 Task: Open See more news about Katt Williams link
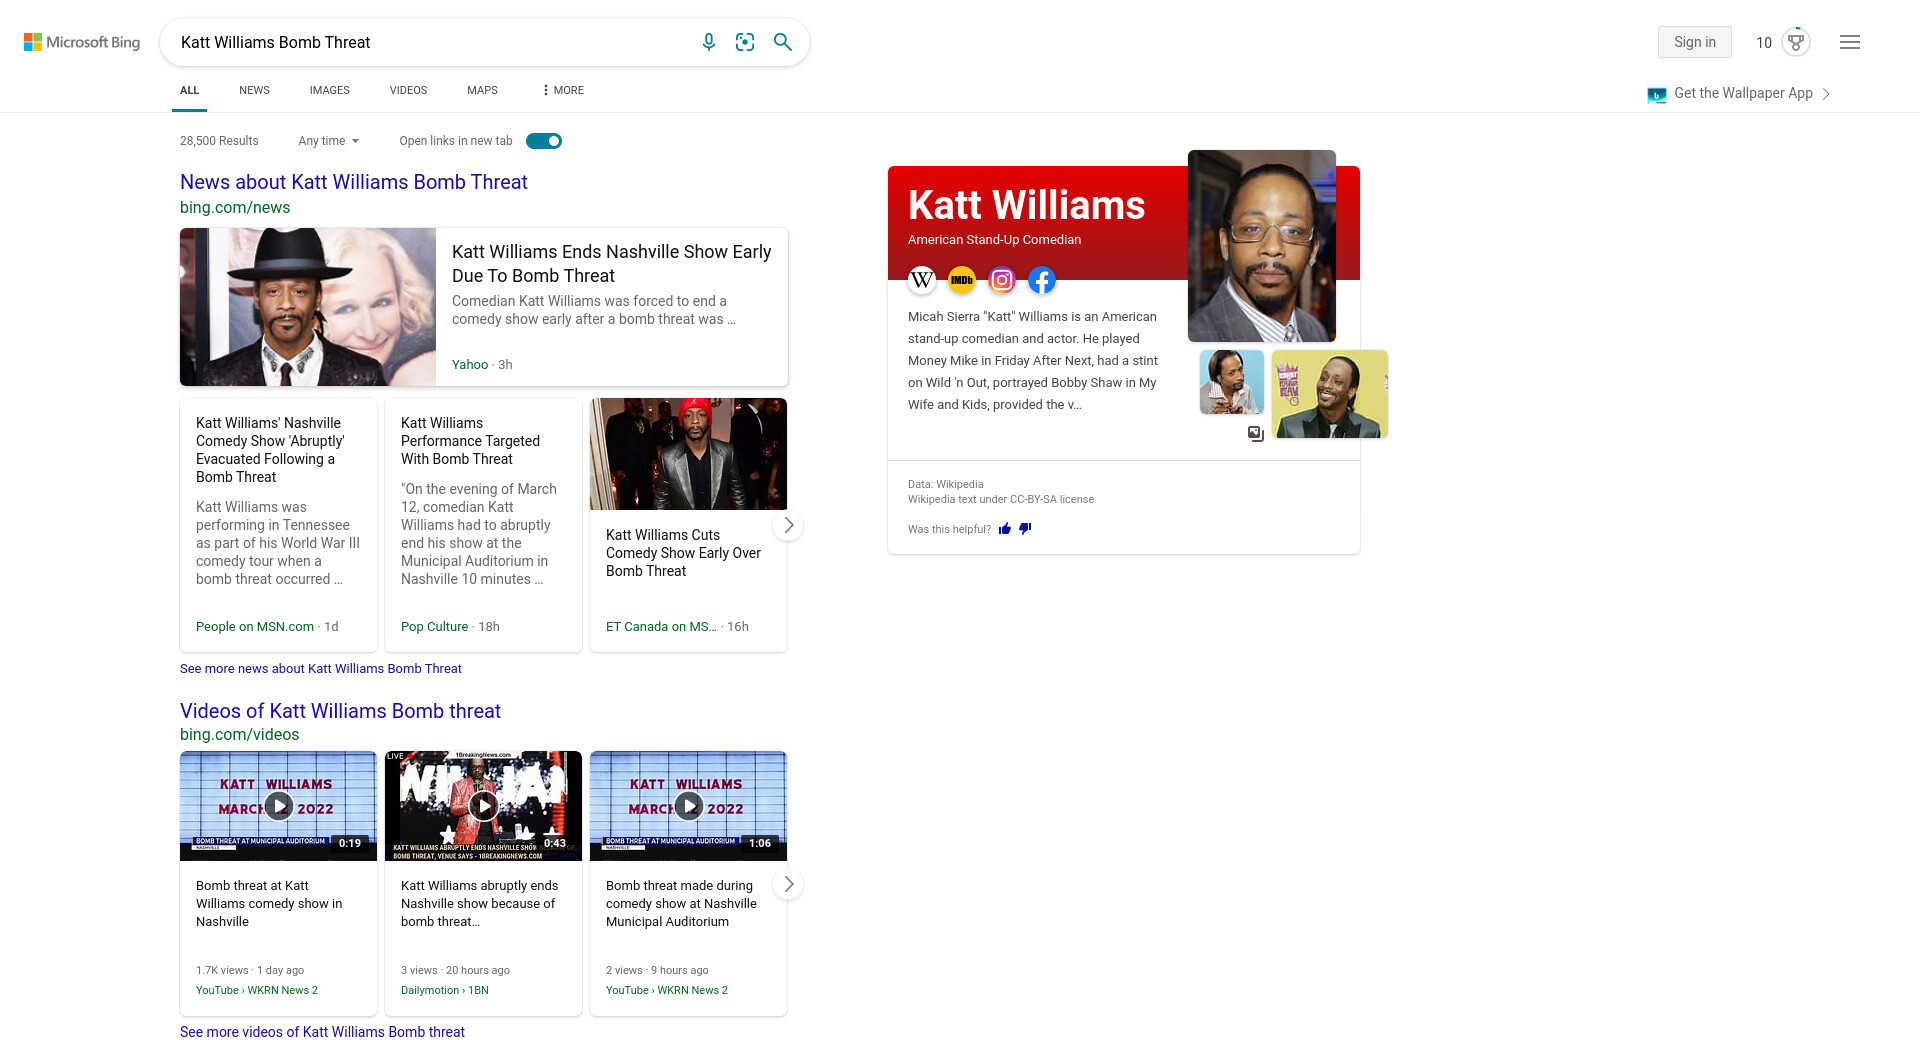pyautogui.click(x=320, y=668)
